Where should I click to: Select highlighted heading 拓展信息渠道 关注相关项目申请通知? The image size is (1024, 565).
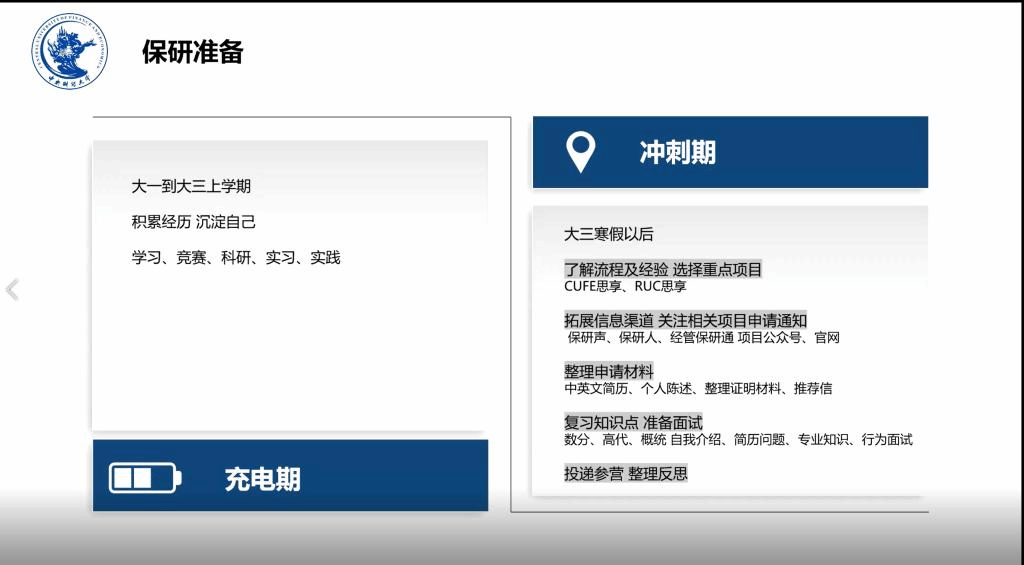point(685,320)
